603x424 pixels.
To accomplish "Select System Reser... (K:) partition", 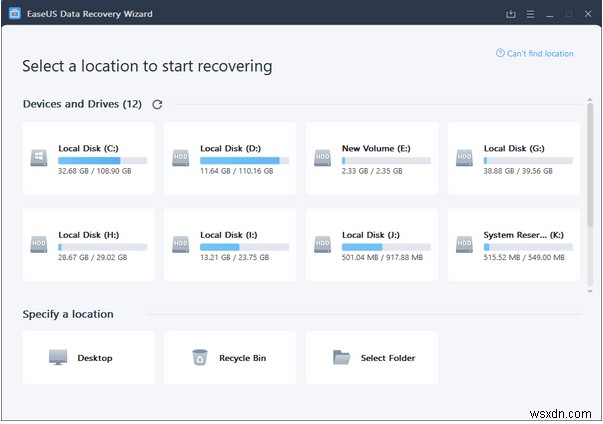I will pyautogui.click(x=514, y=245).
